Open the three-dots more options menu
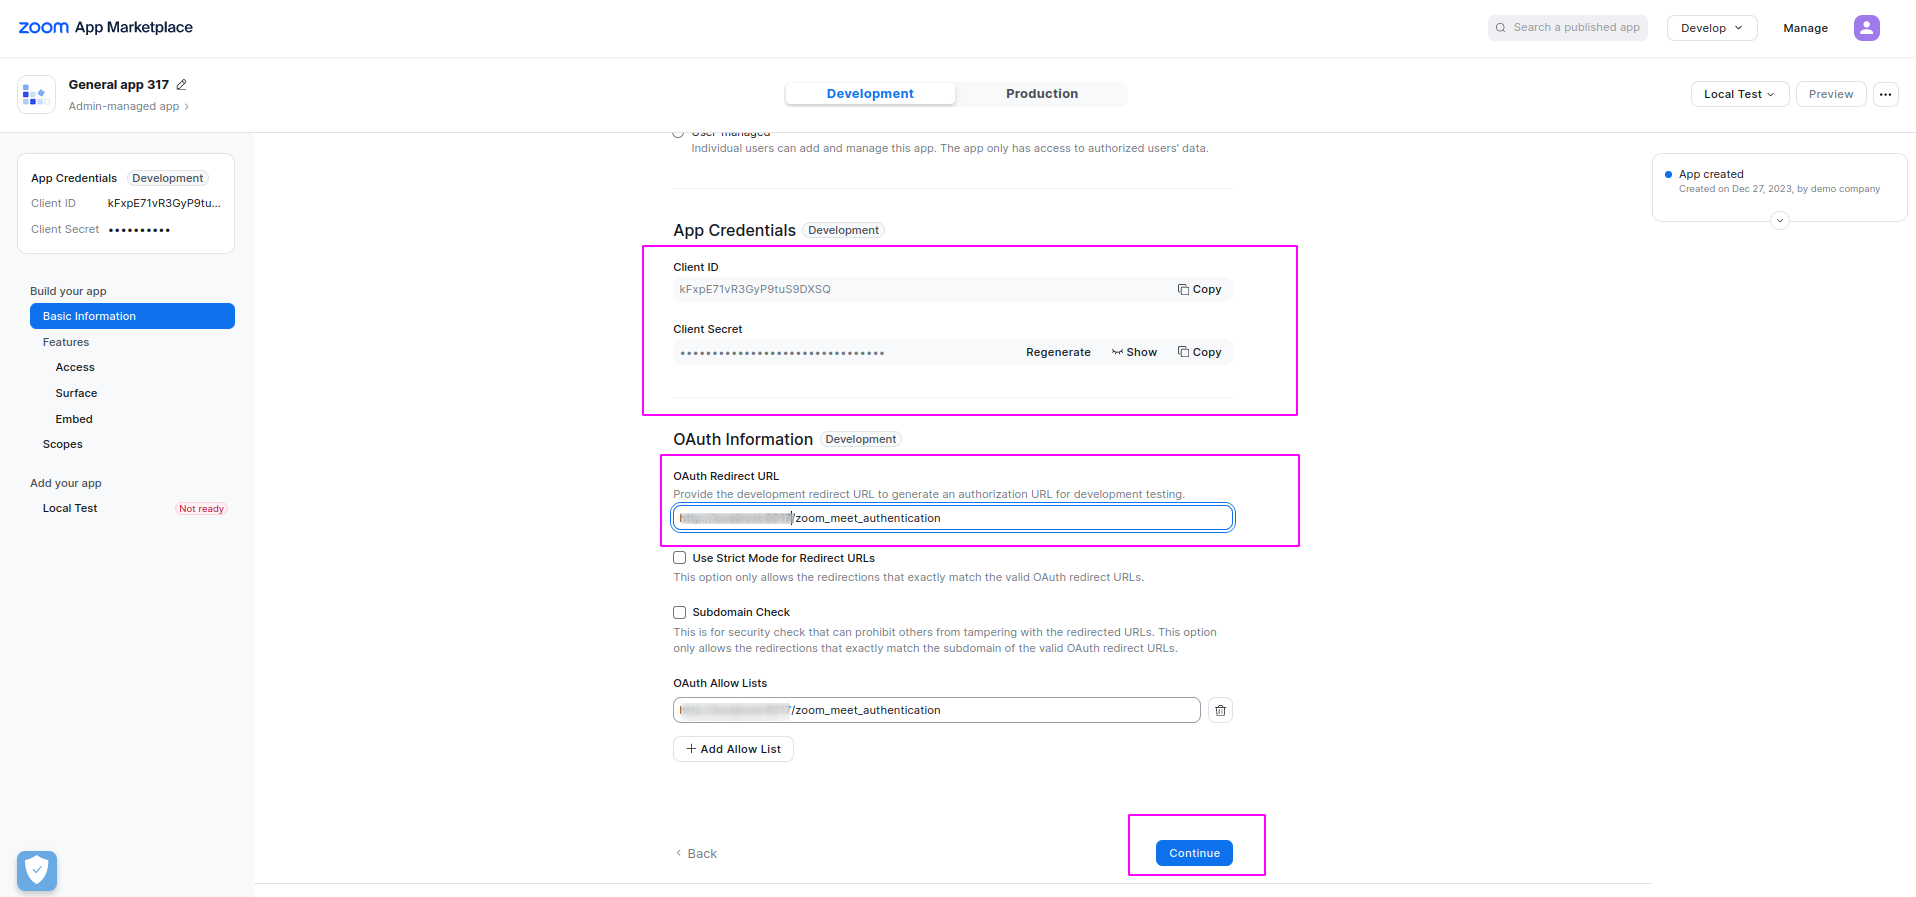1916x897 pixels. tap(1885, 94)
